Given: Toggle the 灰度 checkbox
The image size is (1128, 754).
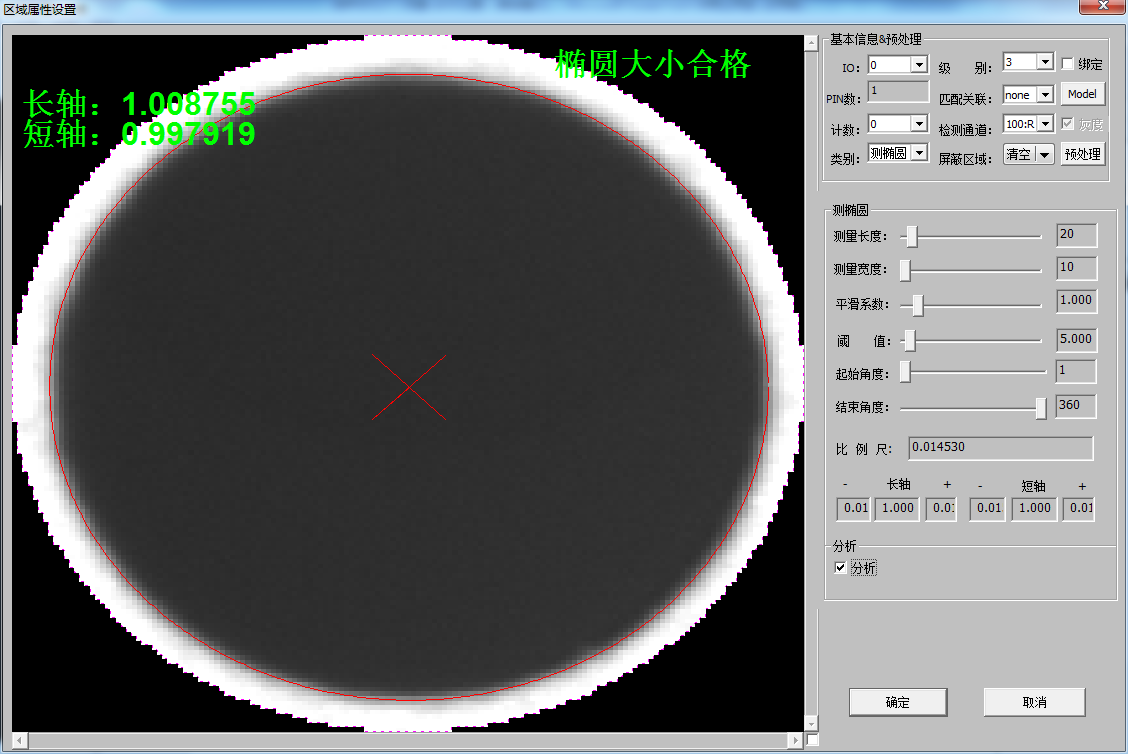Looking at the screenshot, I should (x=1068, y=124).
